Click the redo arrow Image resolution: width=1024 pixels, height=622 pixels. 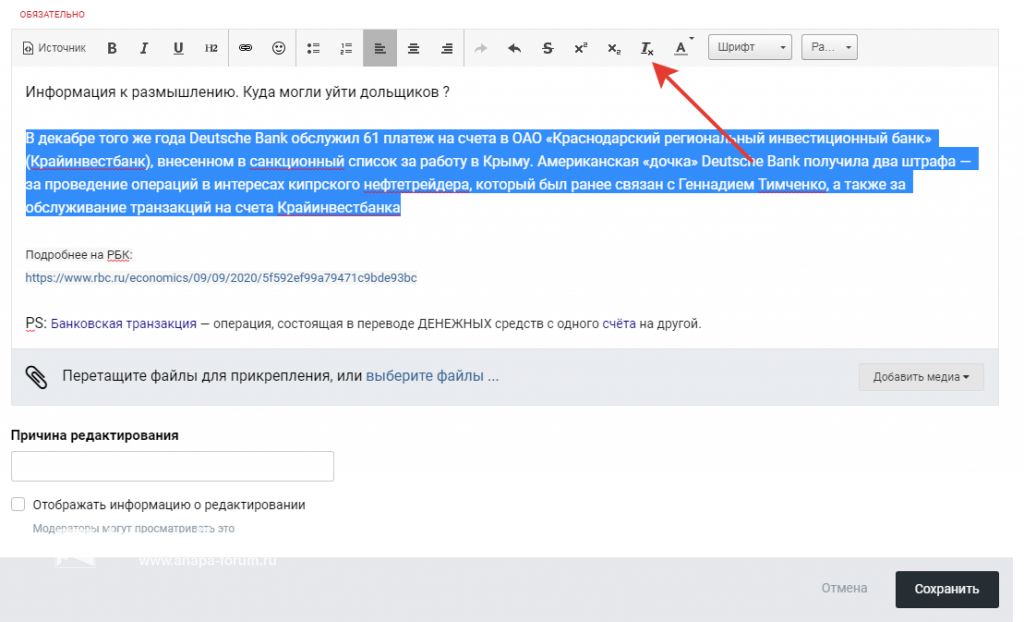481,48
